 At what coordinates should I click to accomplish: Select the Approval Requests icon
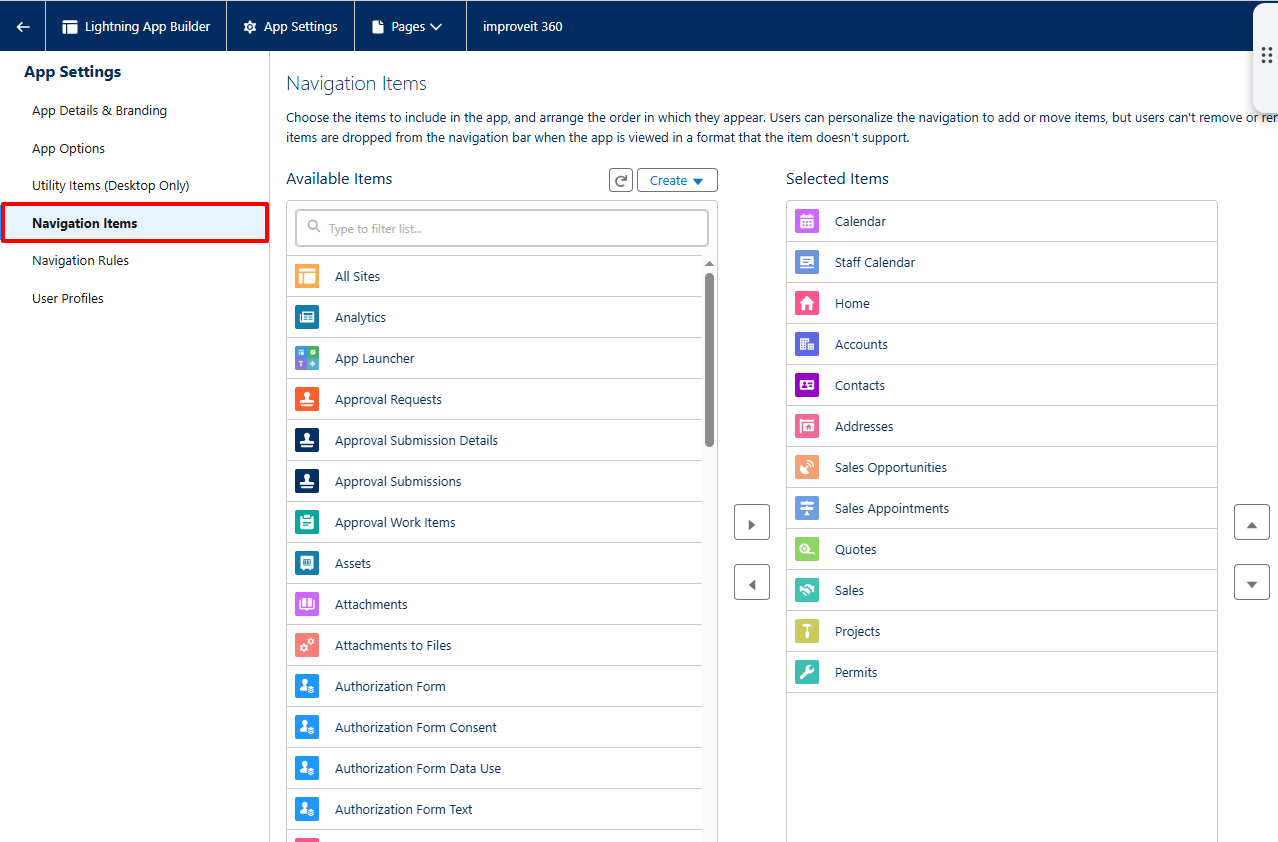tap(307, 399)
